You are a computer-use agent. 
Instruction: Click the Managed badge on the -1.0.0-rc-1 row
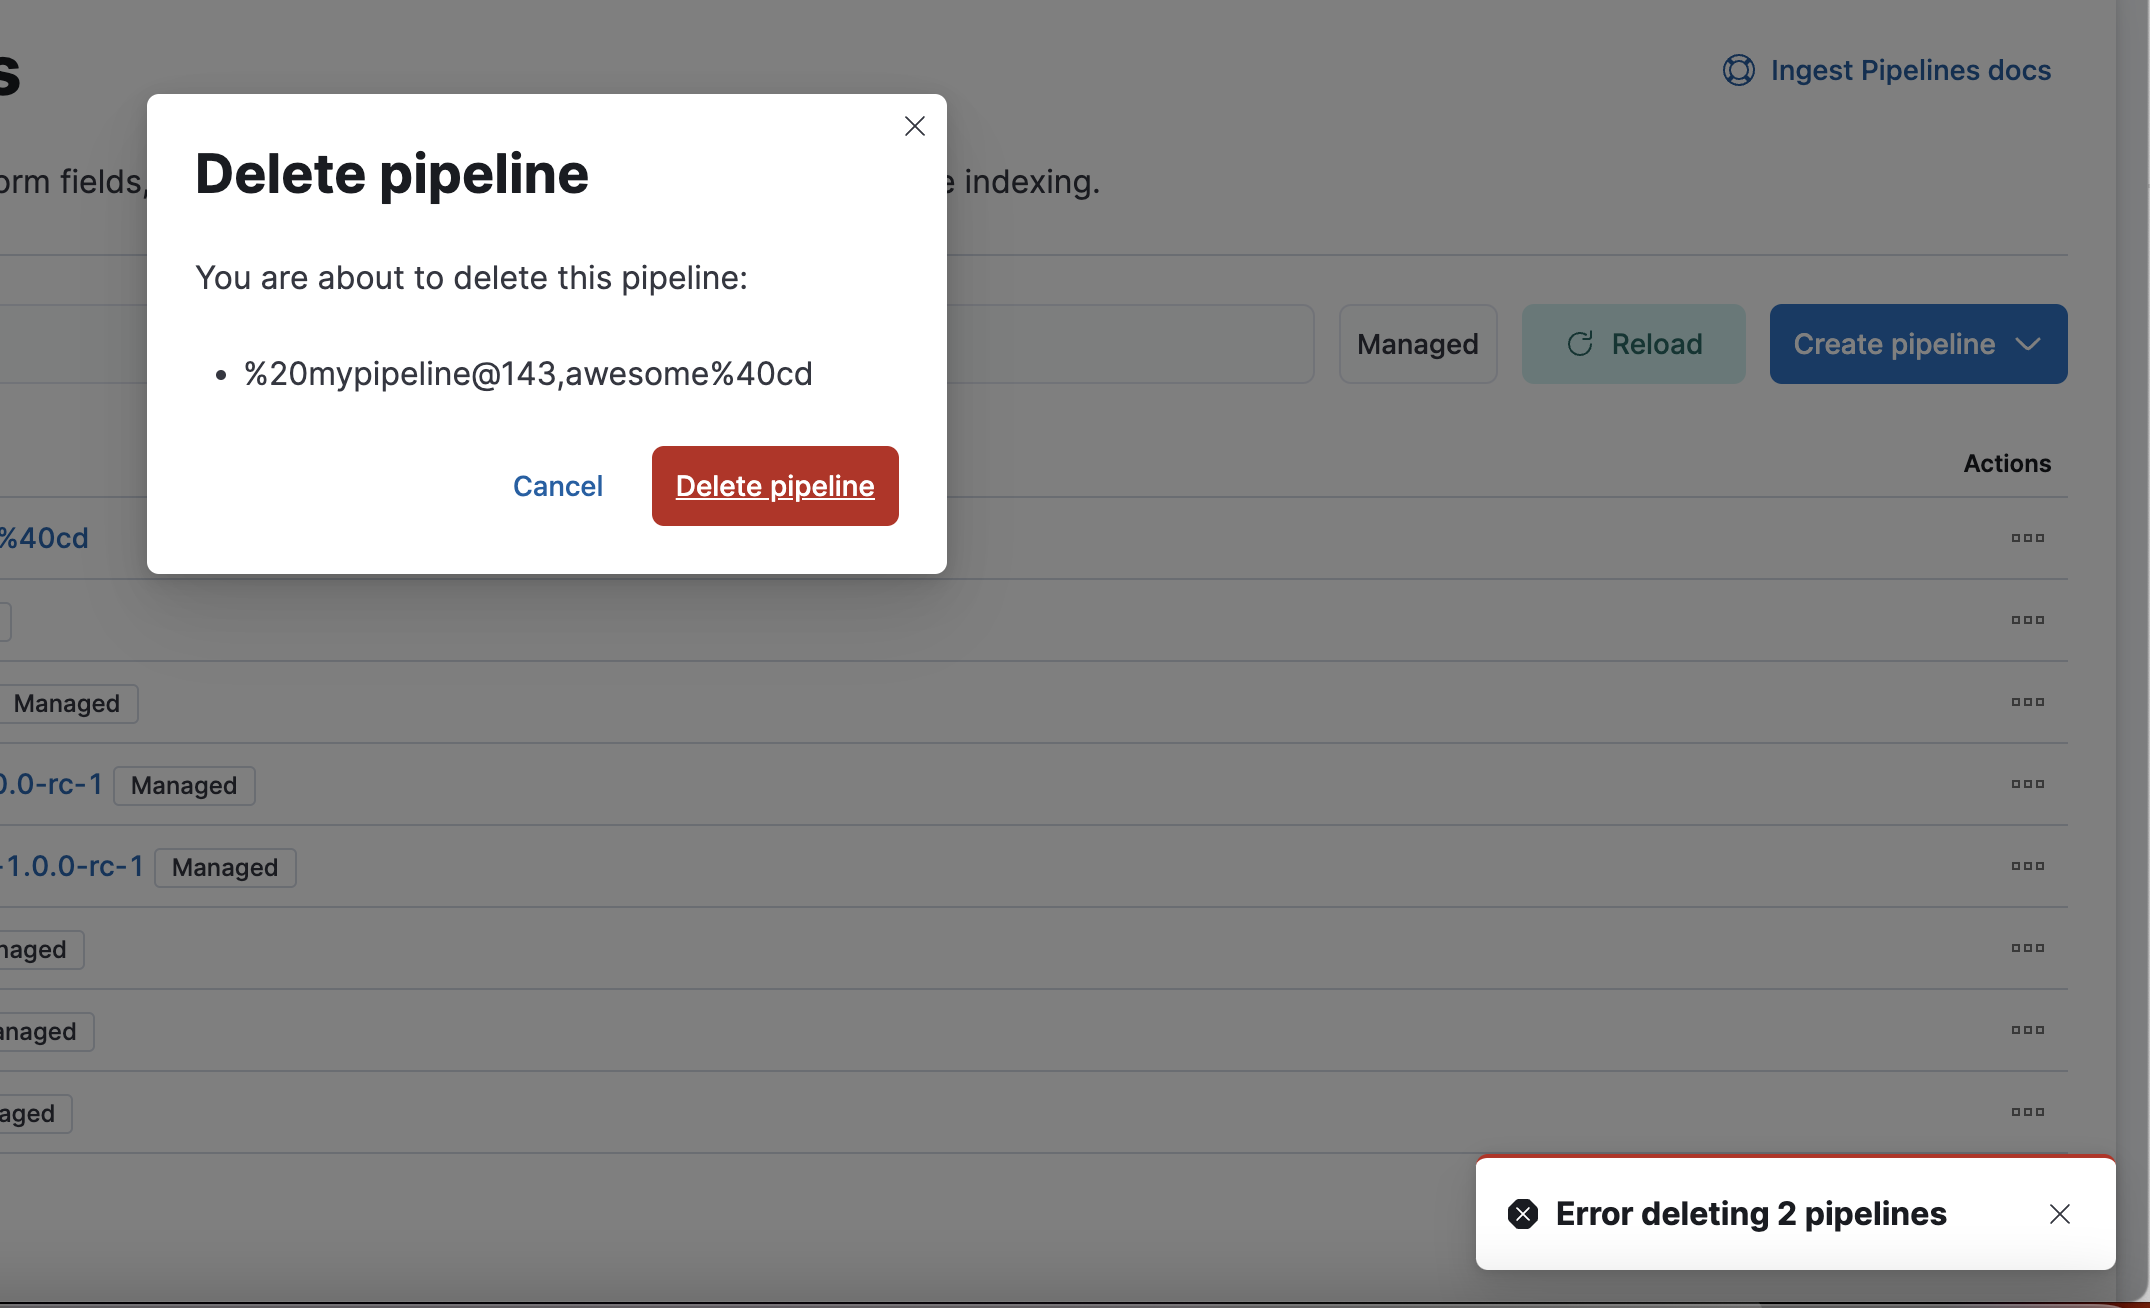[224, 867]
